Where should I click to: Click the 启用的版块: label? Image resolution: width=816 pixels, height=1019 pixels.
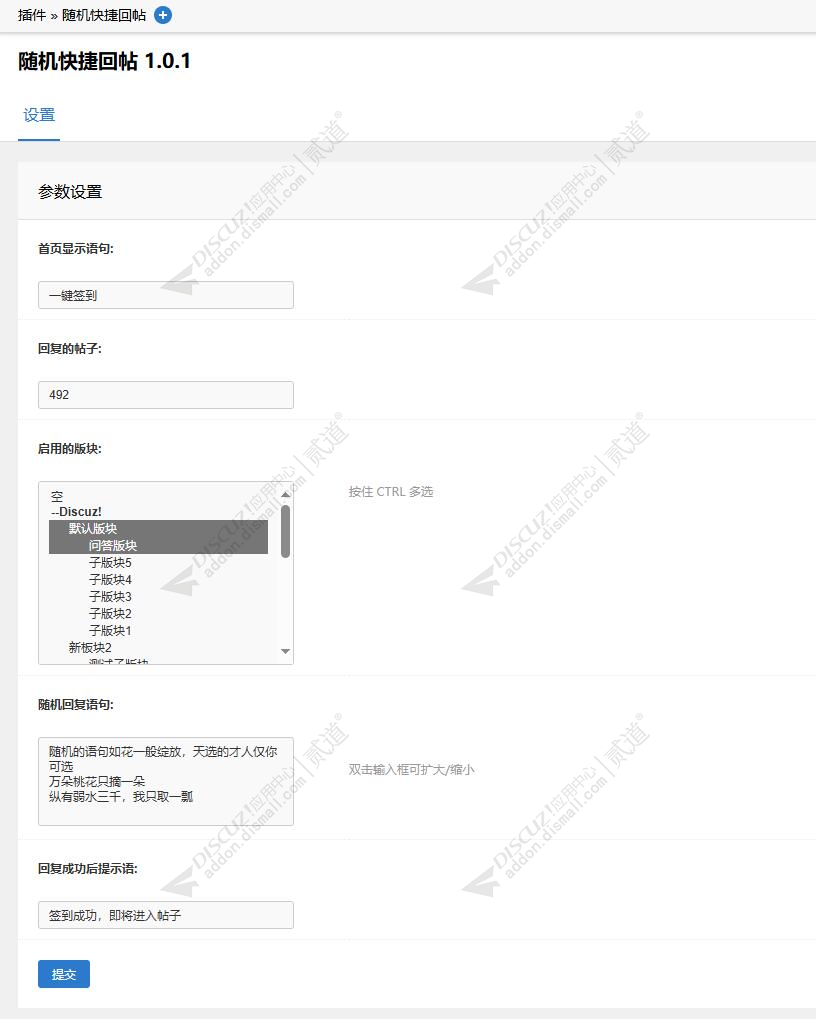tap(70, 448)
